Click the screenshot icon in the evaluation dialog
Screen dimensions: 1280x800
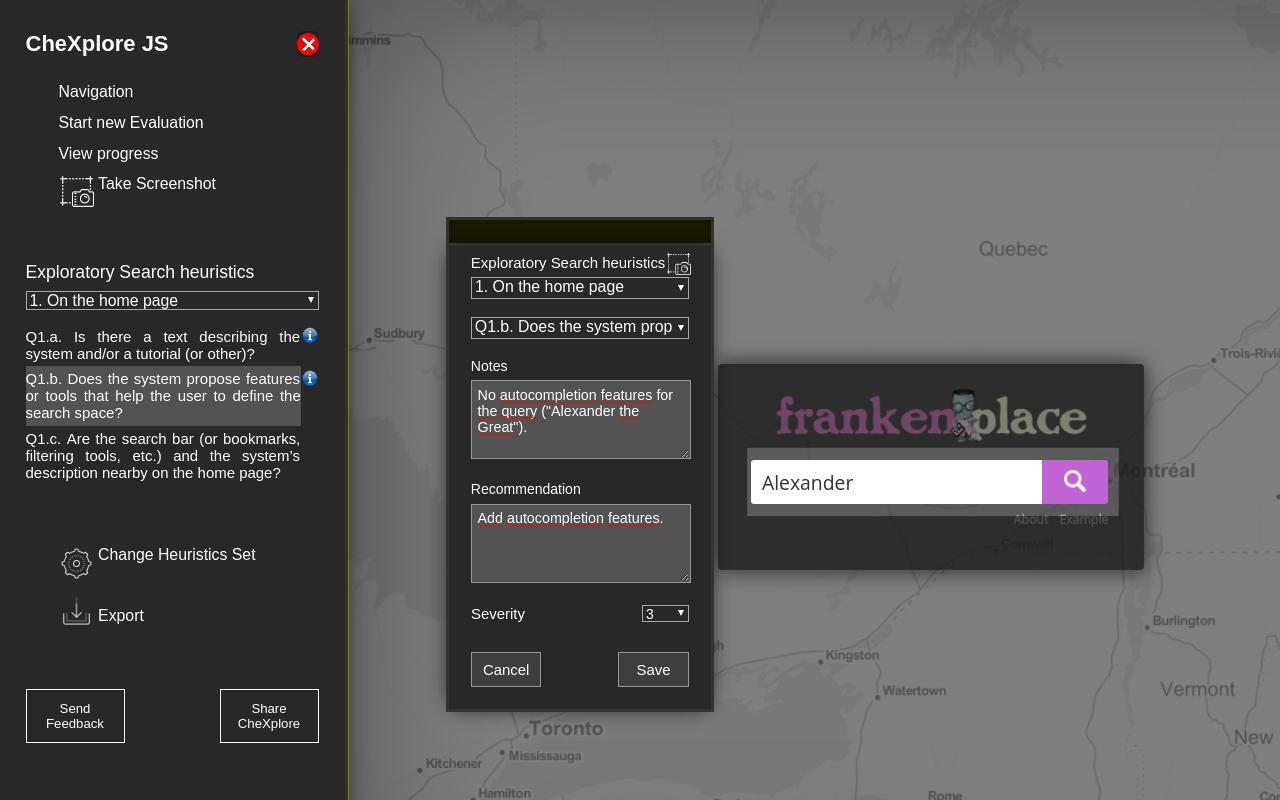pos(679,265)
